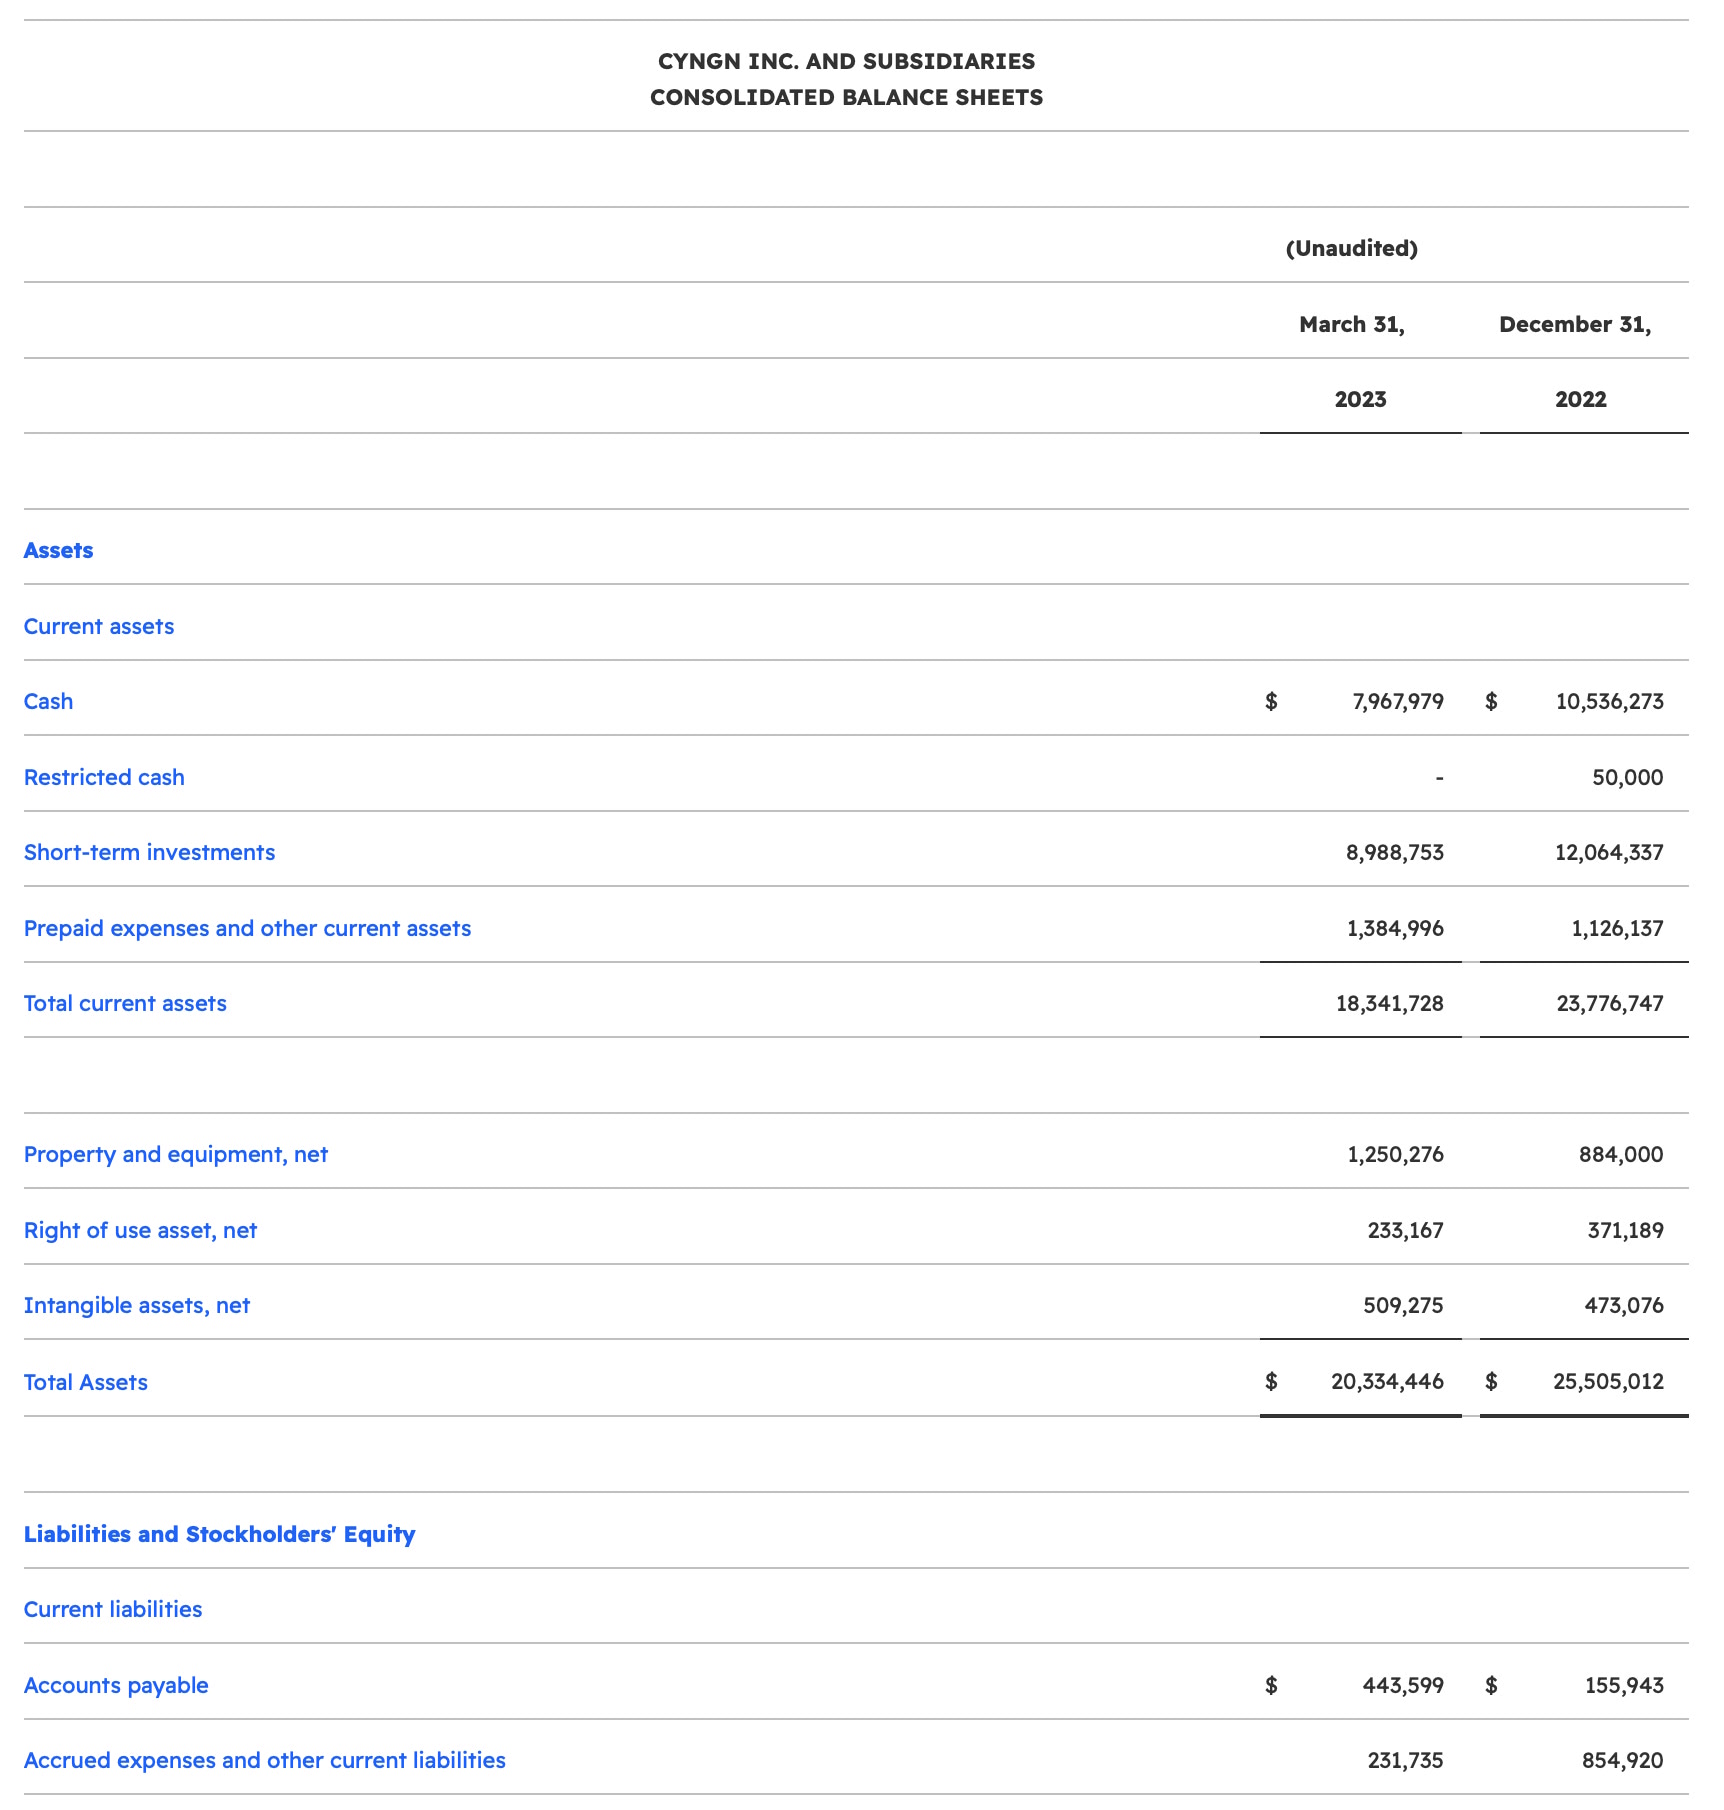Select the March 31, column header
1724x1810 pixels.
(1352, 325)
